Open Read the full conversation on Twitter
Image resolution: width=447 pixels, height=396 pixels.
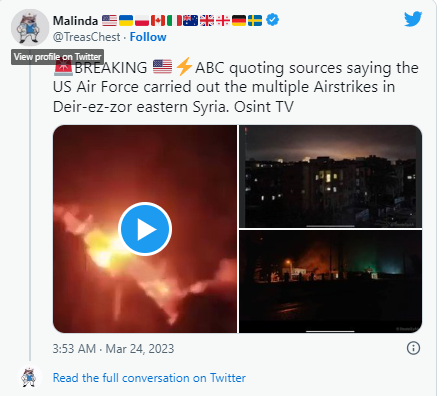[149, 378]
